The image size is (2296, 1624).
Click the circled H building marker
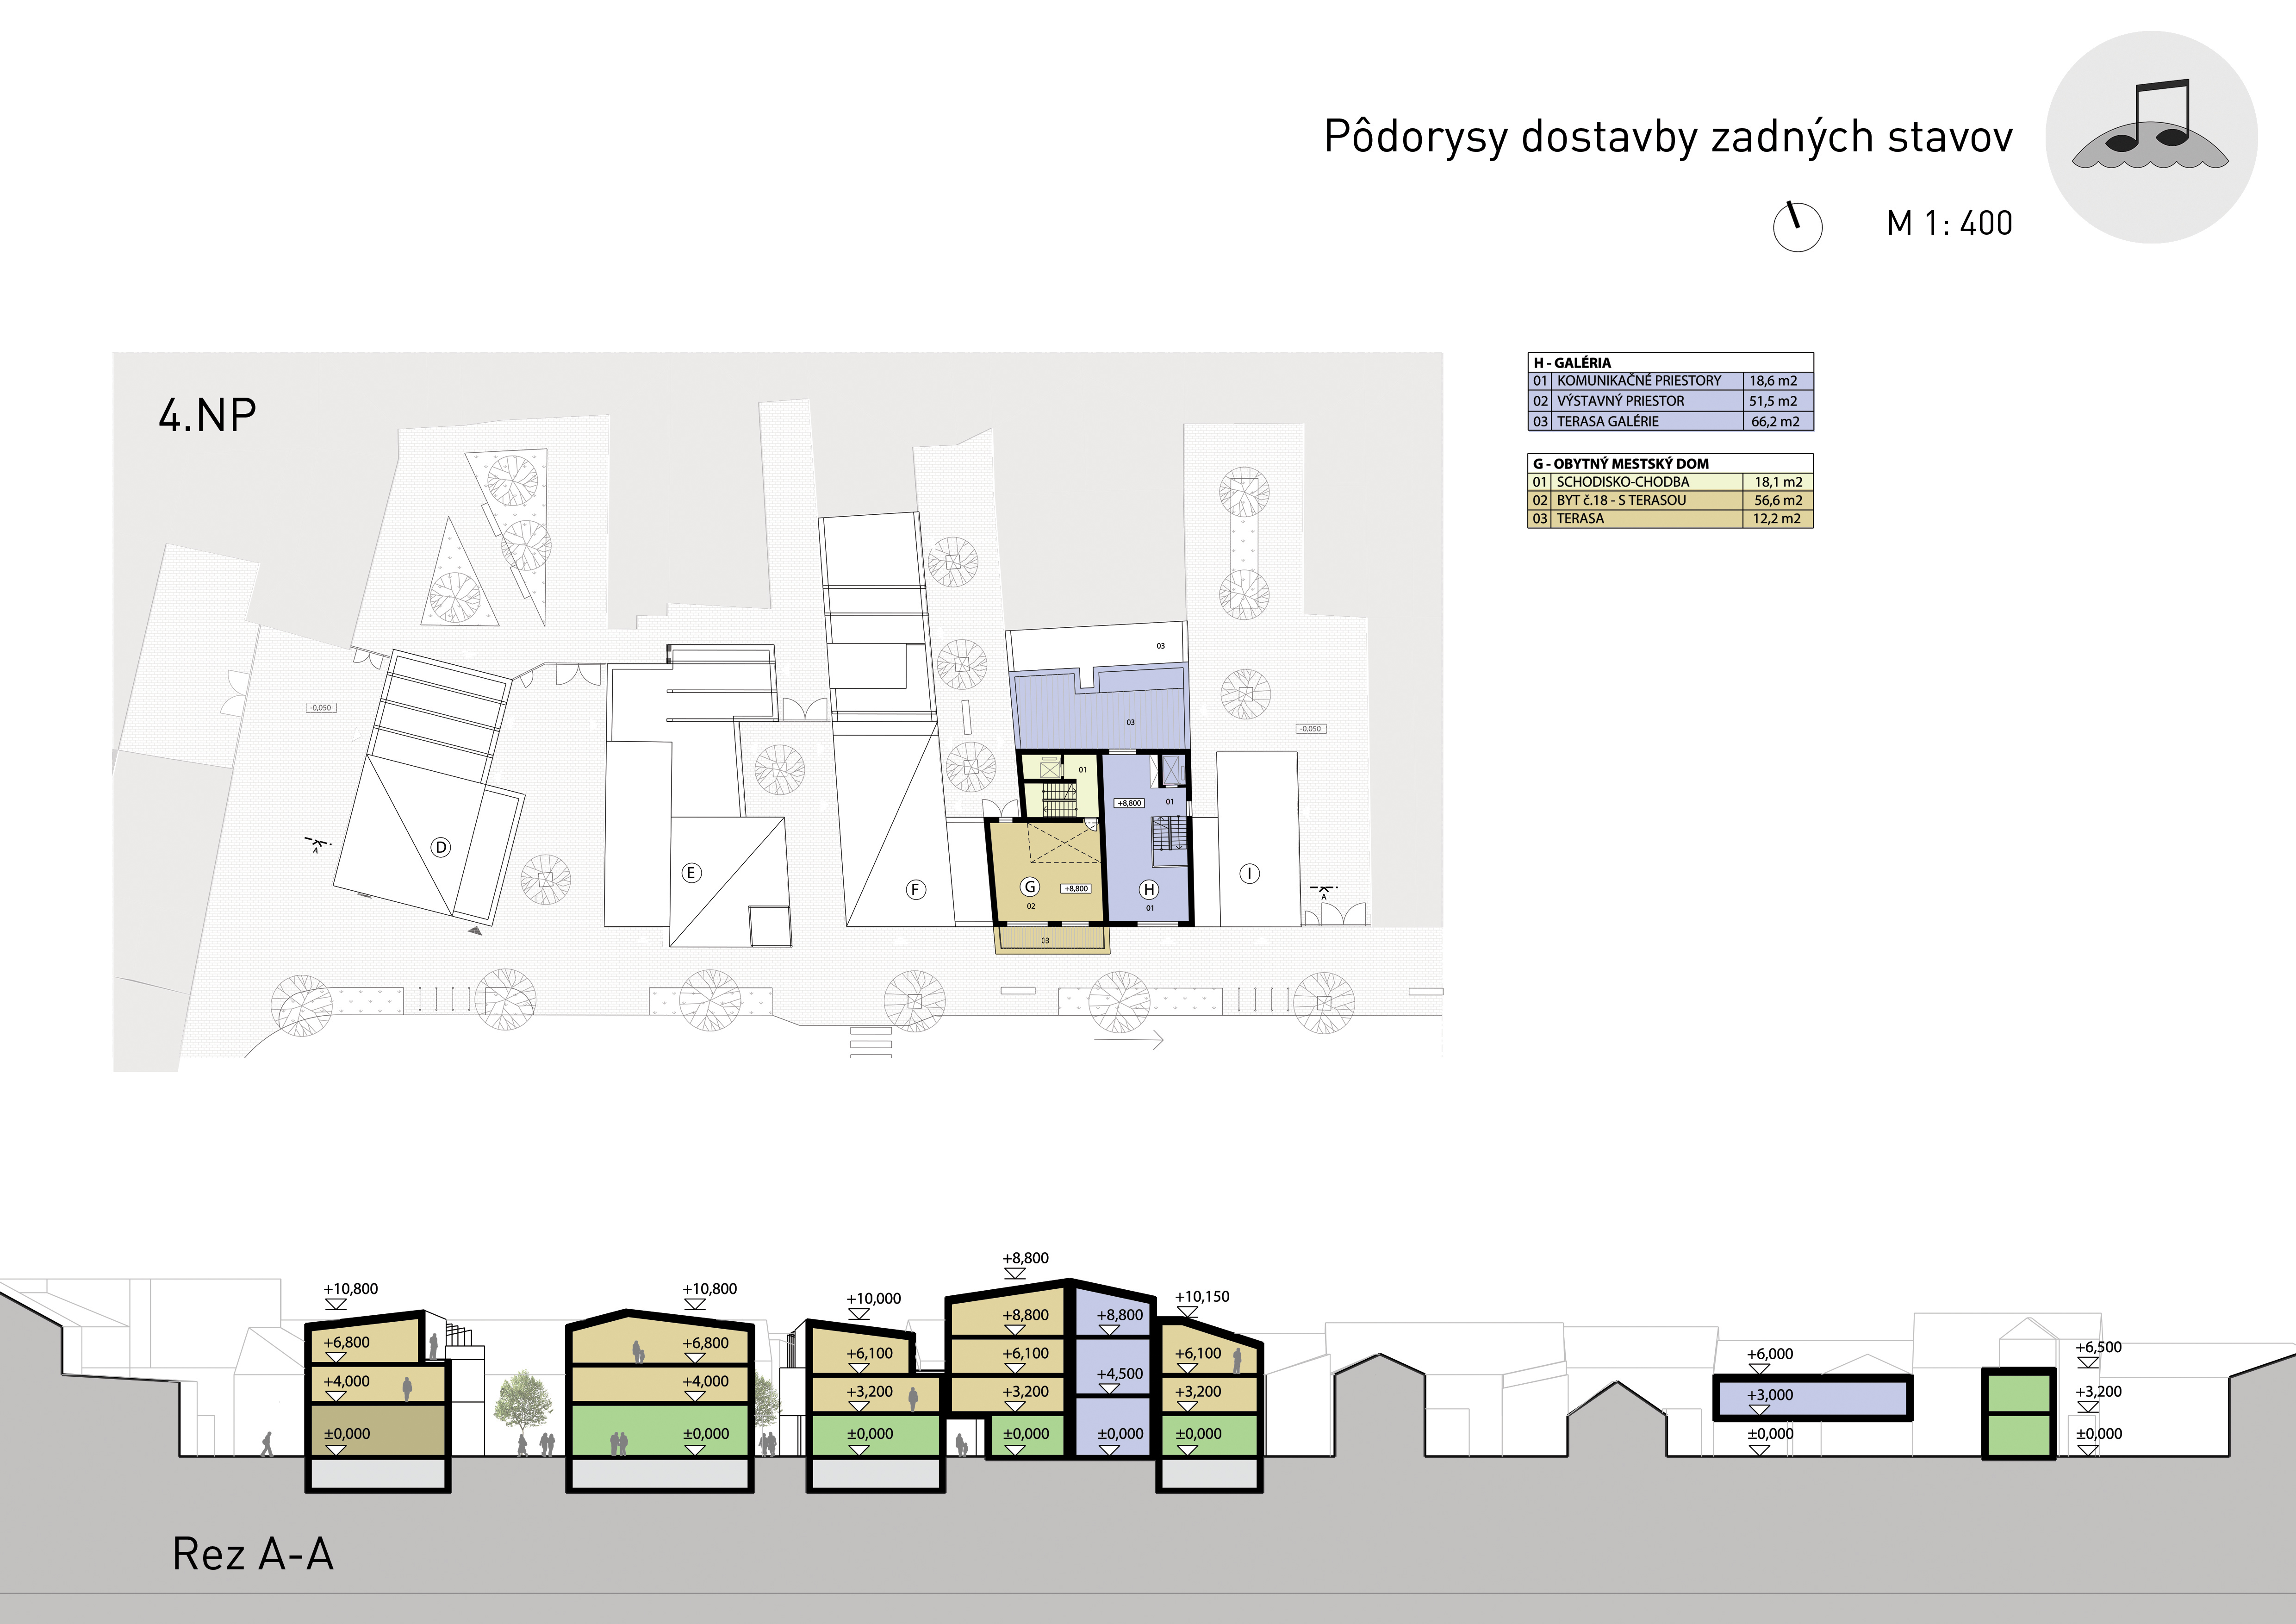coord(1149,889)
